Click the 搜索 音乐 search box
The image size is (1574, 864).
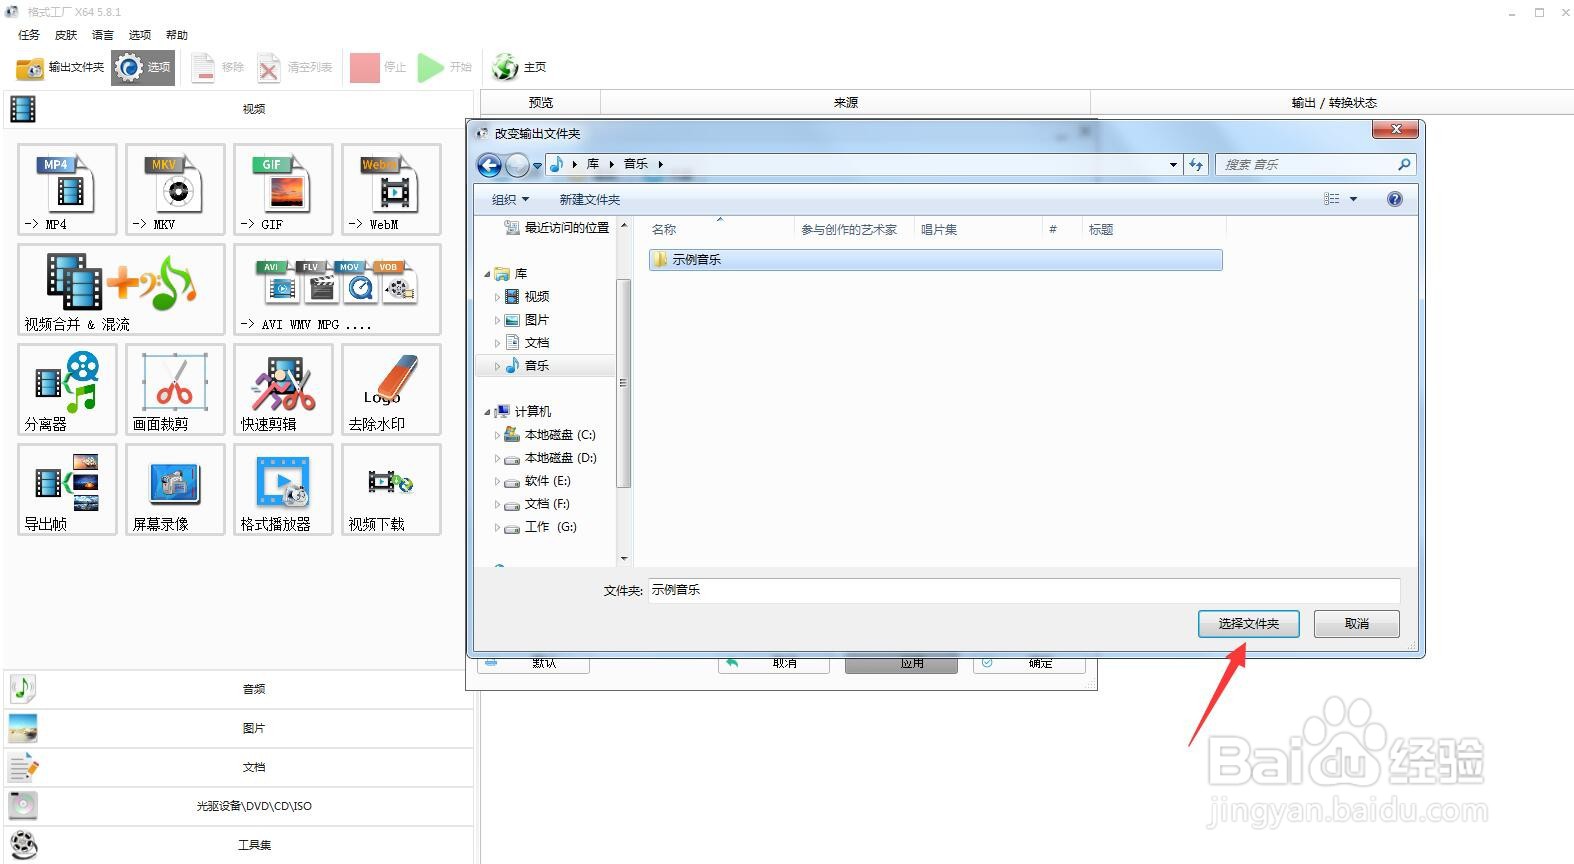(x=1316, y=164)
